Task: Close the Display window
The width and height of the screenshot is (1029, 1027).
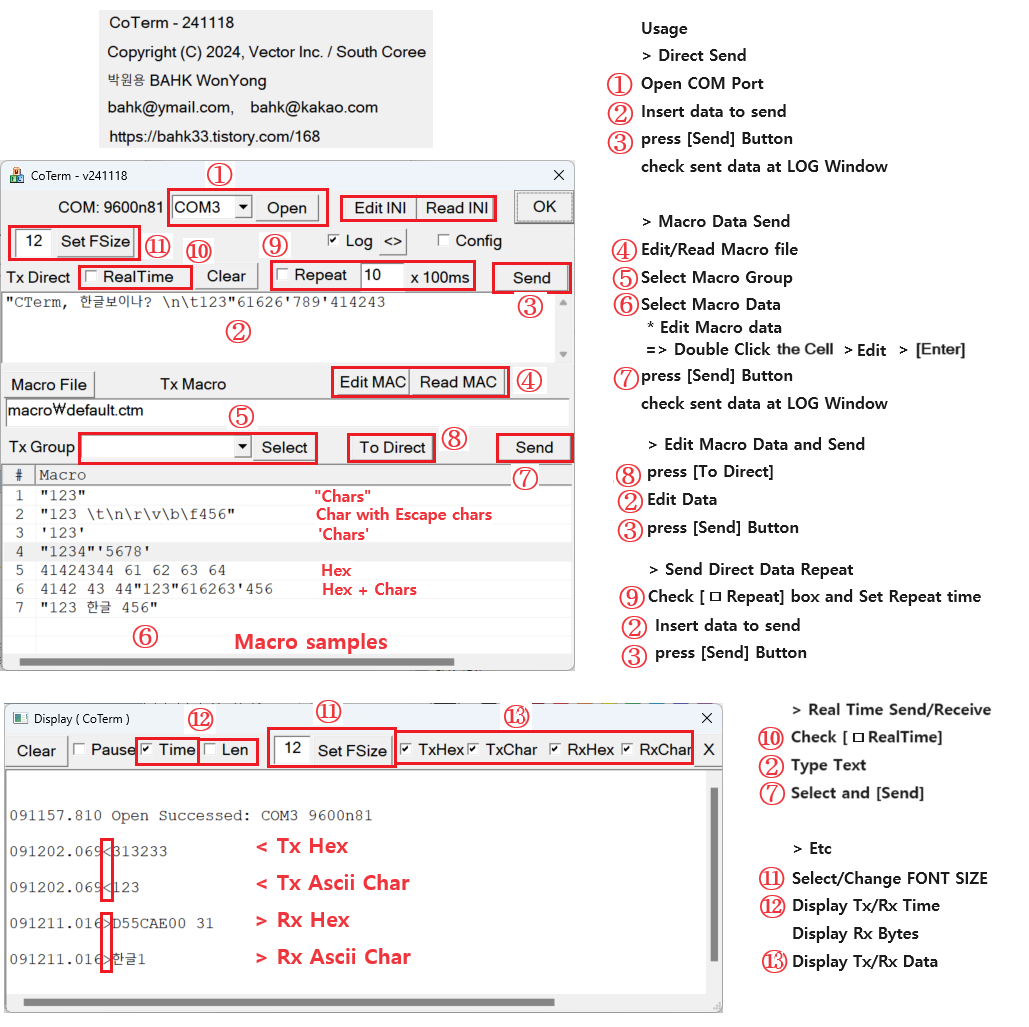Action: point(707,718)
